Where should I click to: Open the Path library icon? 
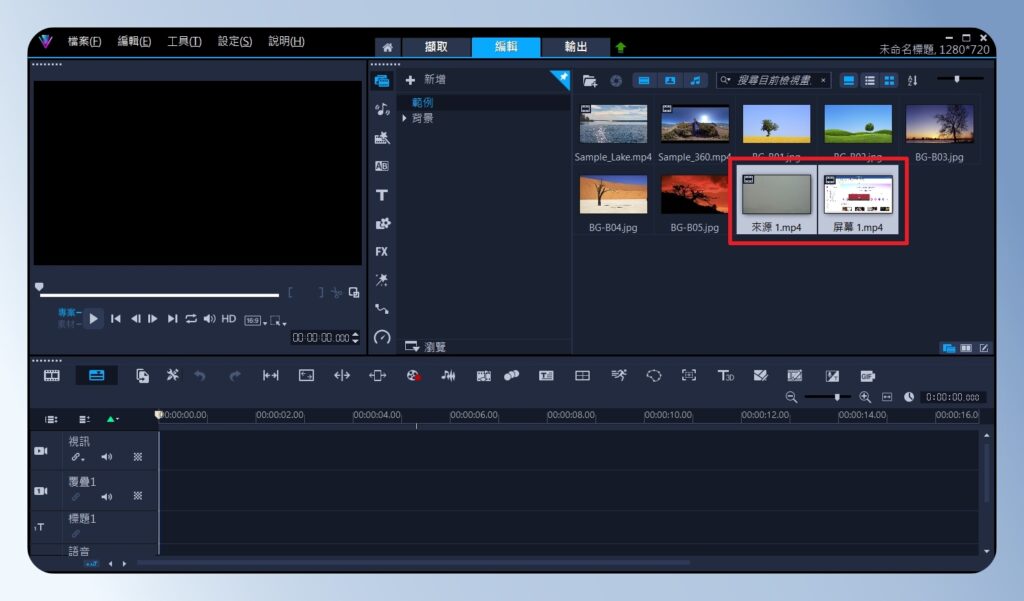coord(382,309)
